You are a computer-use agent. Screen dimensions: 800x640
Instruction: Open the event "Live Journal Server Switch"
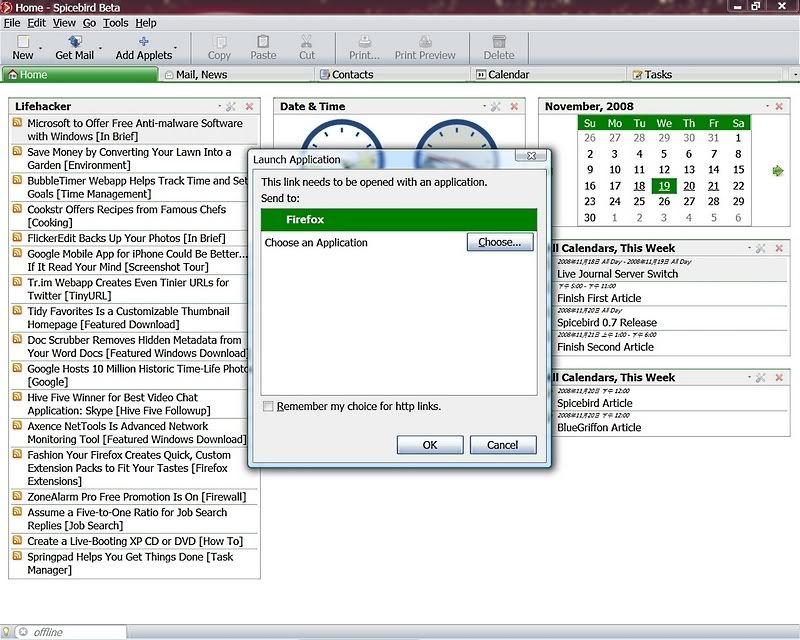617,274
